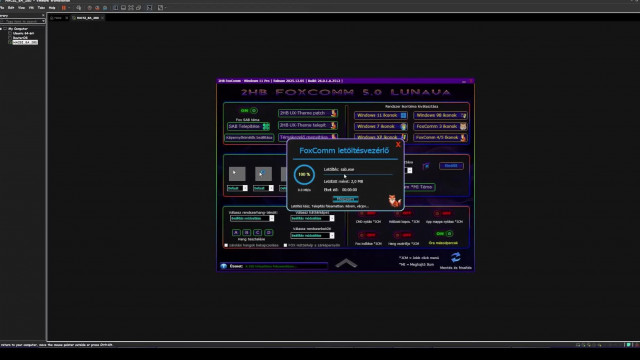Enable the App mappa nyitása JOM switch
The width and height of the screenshot is (640, 360).
(442, 213)
